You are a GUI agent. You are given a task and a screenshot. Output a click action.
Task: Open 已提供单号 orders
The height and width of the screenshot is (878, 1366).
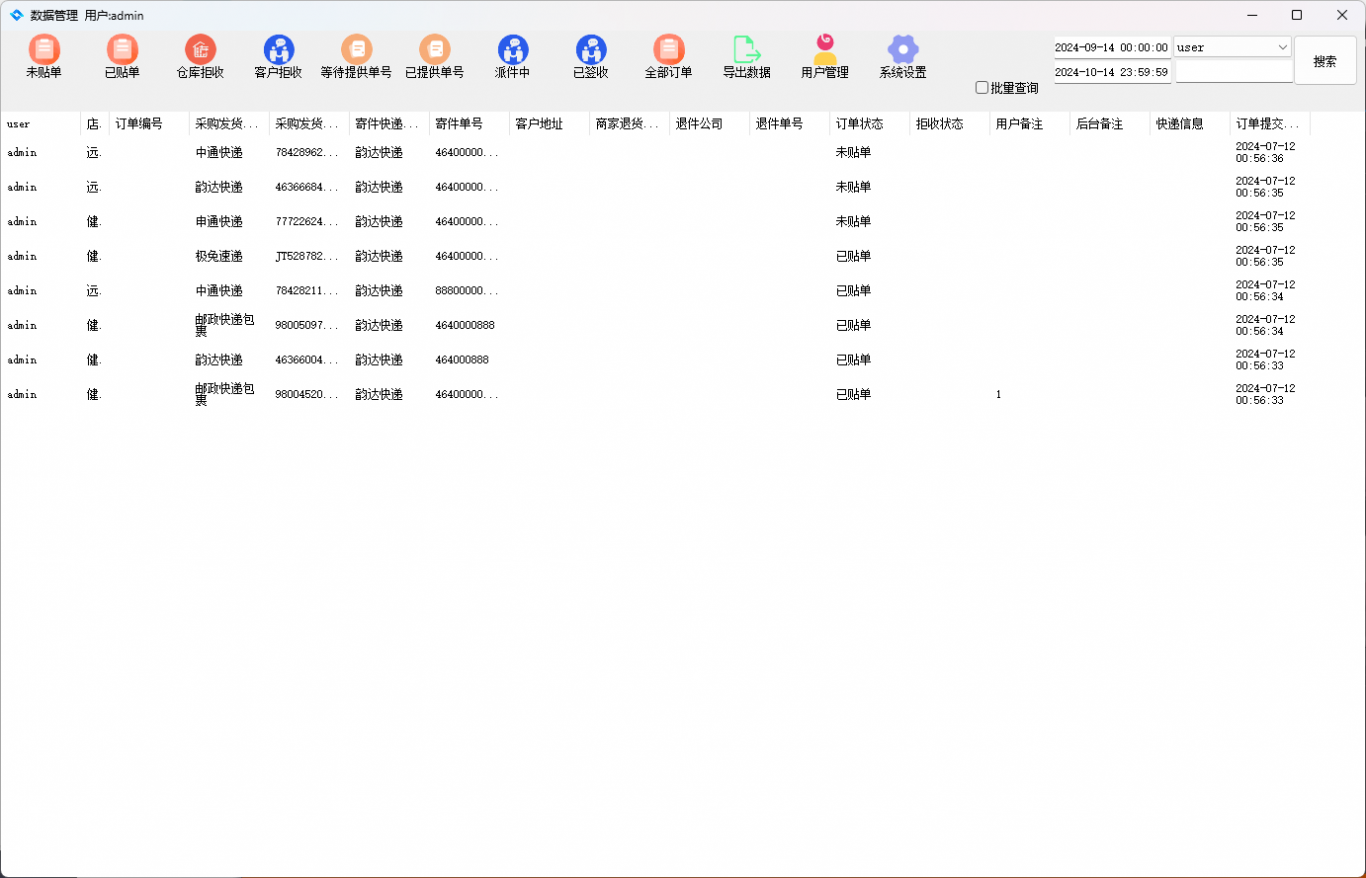(x=434, y=57)
